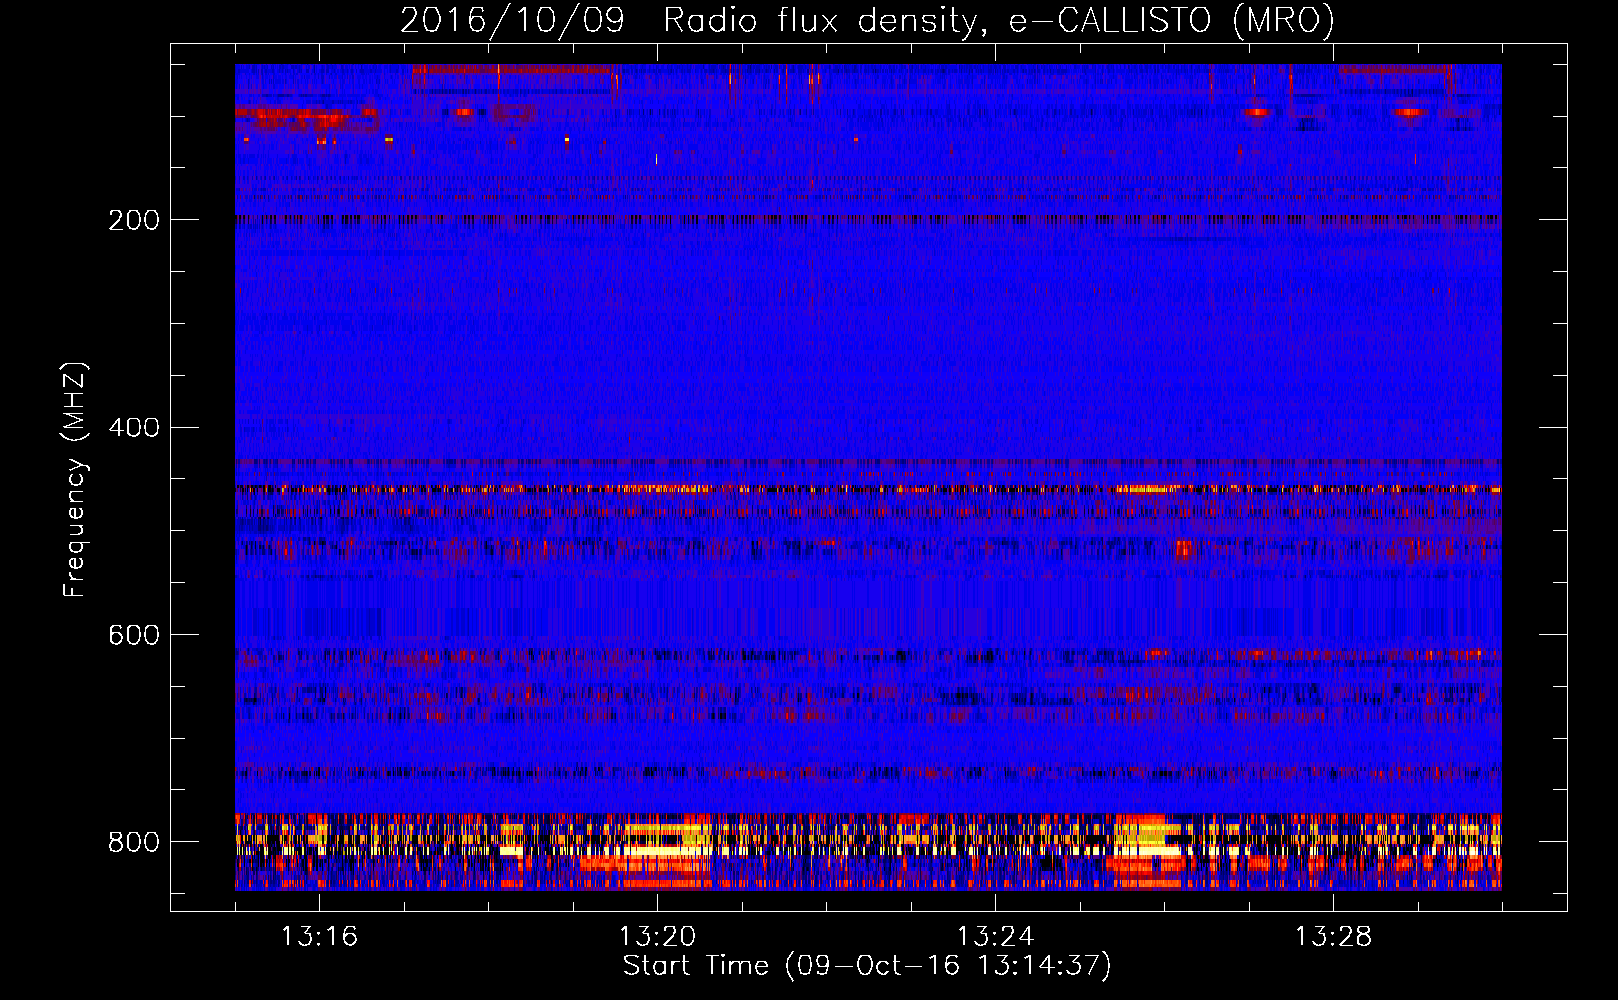1618x1000 pixels.
Task: Click the 13:20 time tick label
Action: pyautogui.click(x=657, y=937)
